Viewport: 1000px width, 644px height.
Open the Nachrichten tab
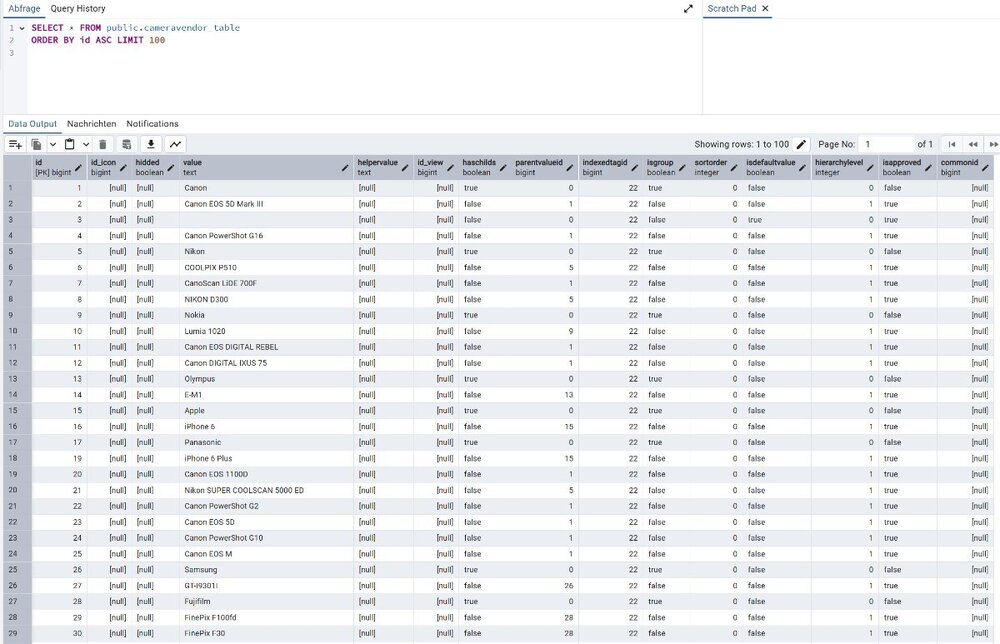coord(91,124)
